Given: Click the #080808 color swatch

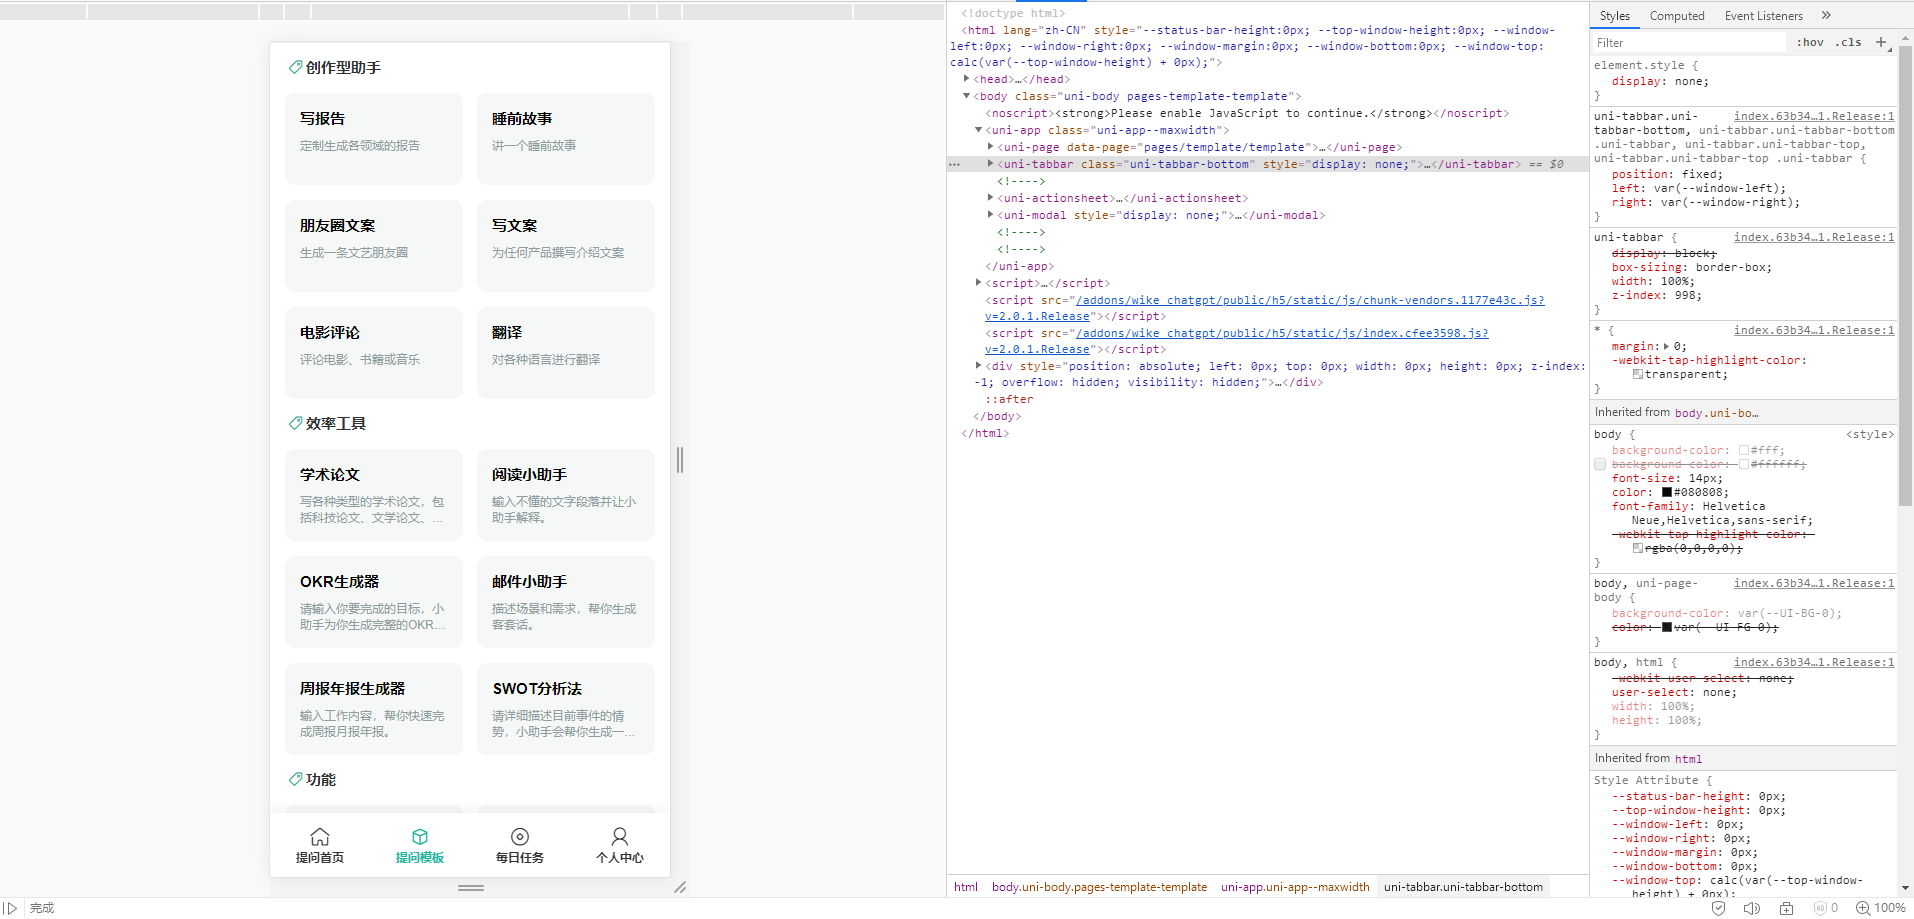Looking at the screenshot, I should 1667,492.
